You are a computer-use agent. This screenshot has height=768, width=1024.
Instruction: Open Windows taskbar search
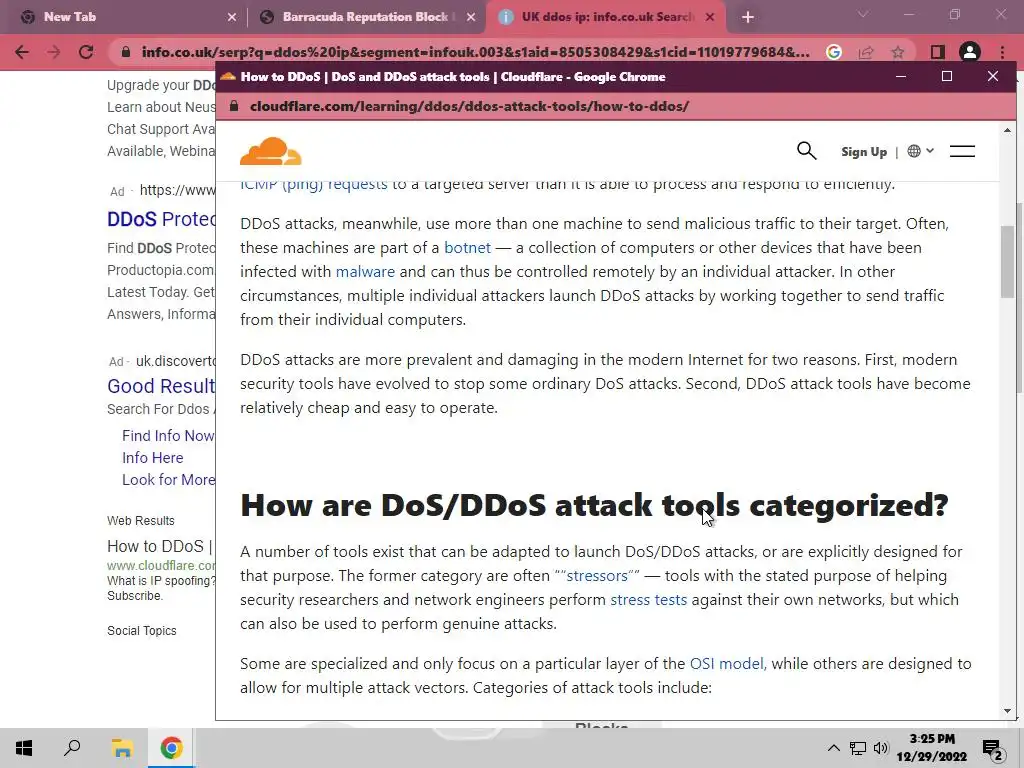pos(72,748)
